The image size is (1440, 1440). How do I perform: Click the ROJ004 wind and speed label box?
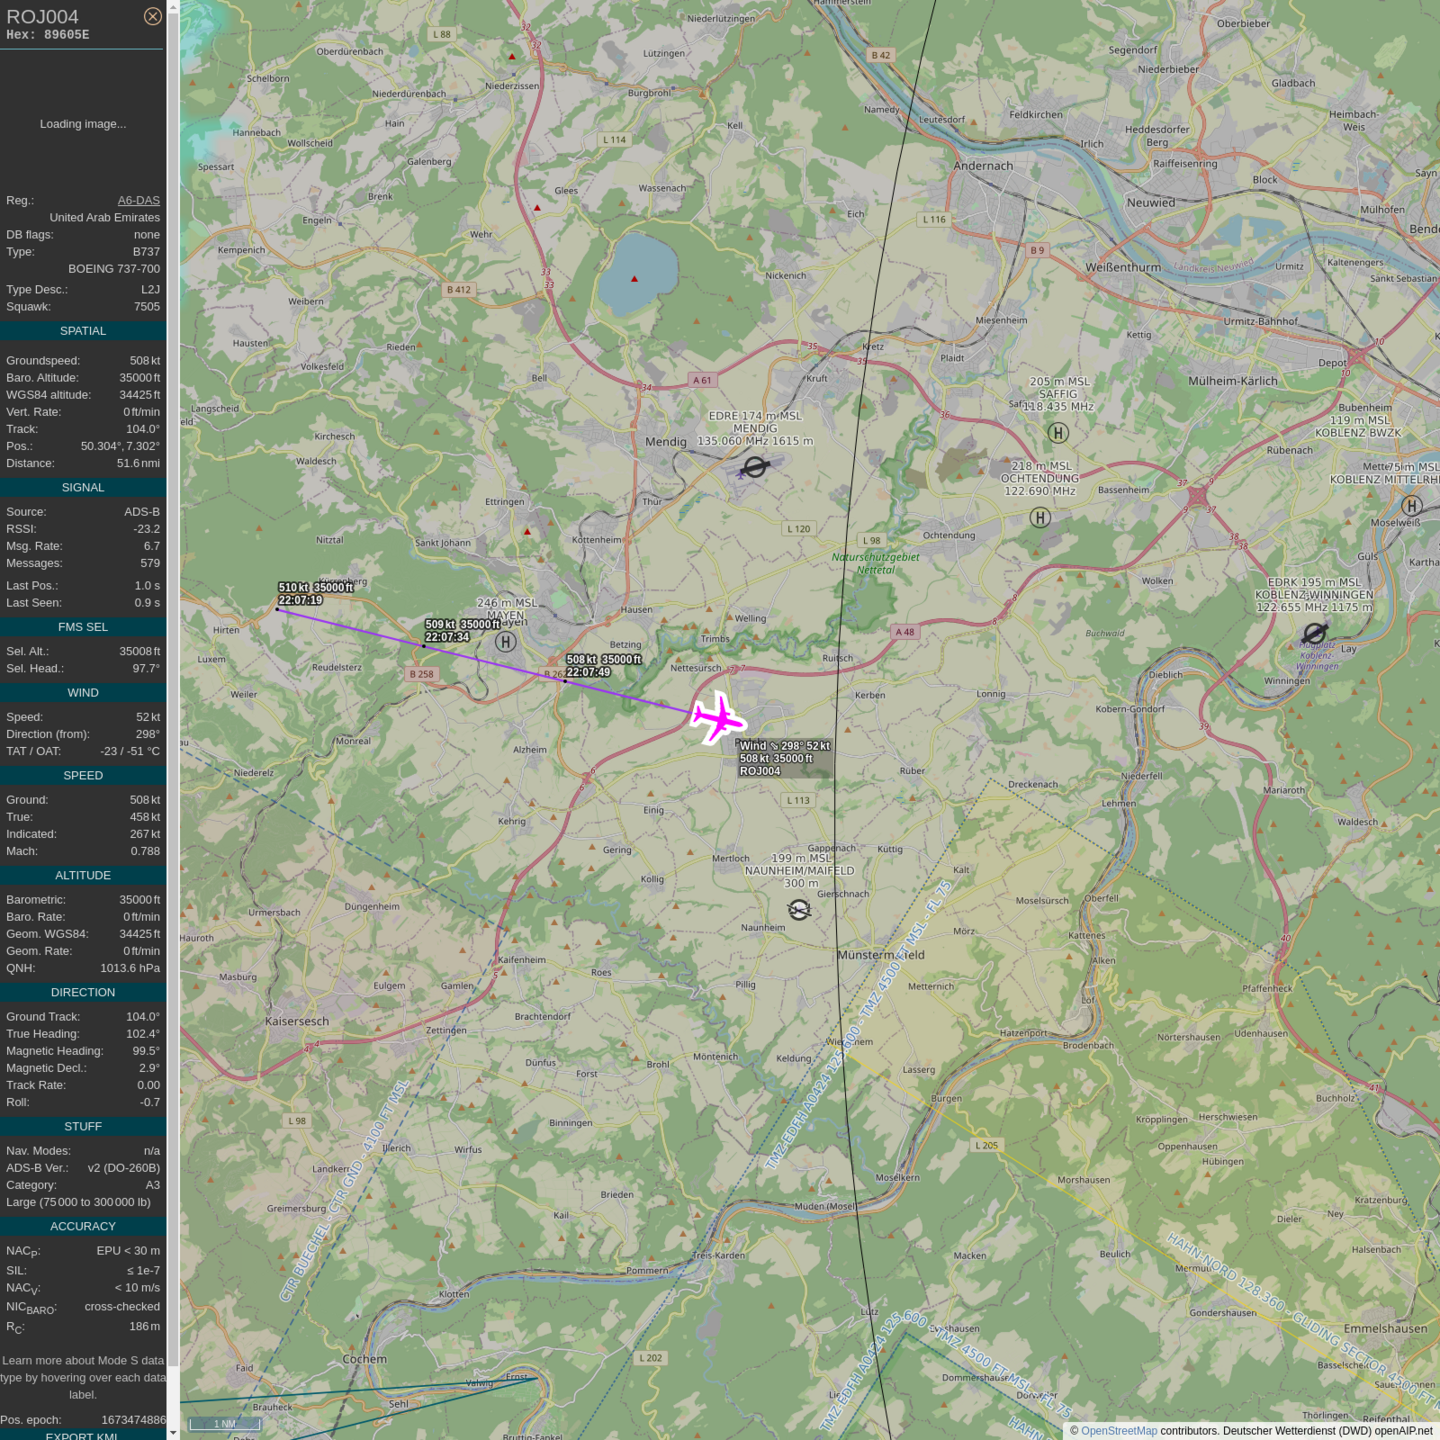click(x=784, y=758)
